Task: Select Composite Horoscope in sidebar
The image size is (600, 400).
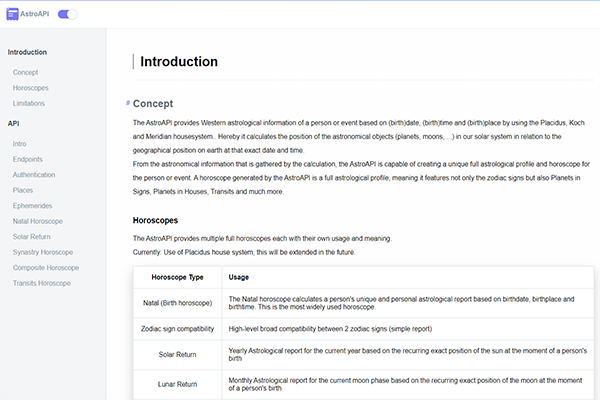Action: (x=46, y=268)
